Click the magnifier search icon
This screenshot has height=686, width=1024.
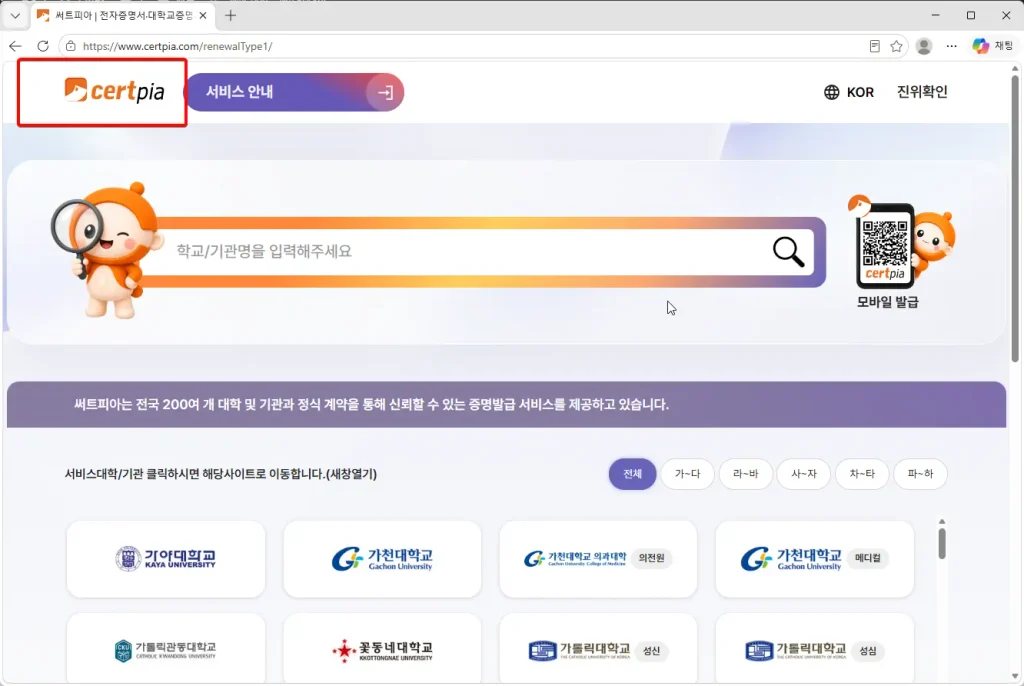[788, 252]
